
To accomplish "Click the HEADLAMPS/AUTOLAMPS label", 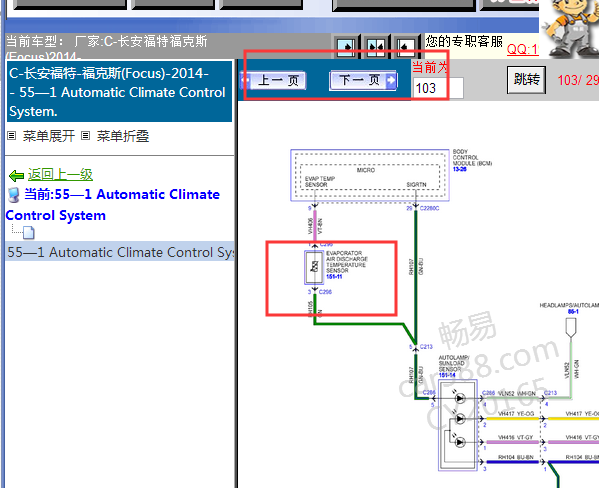I will point(569,305).
